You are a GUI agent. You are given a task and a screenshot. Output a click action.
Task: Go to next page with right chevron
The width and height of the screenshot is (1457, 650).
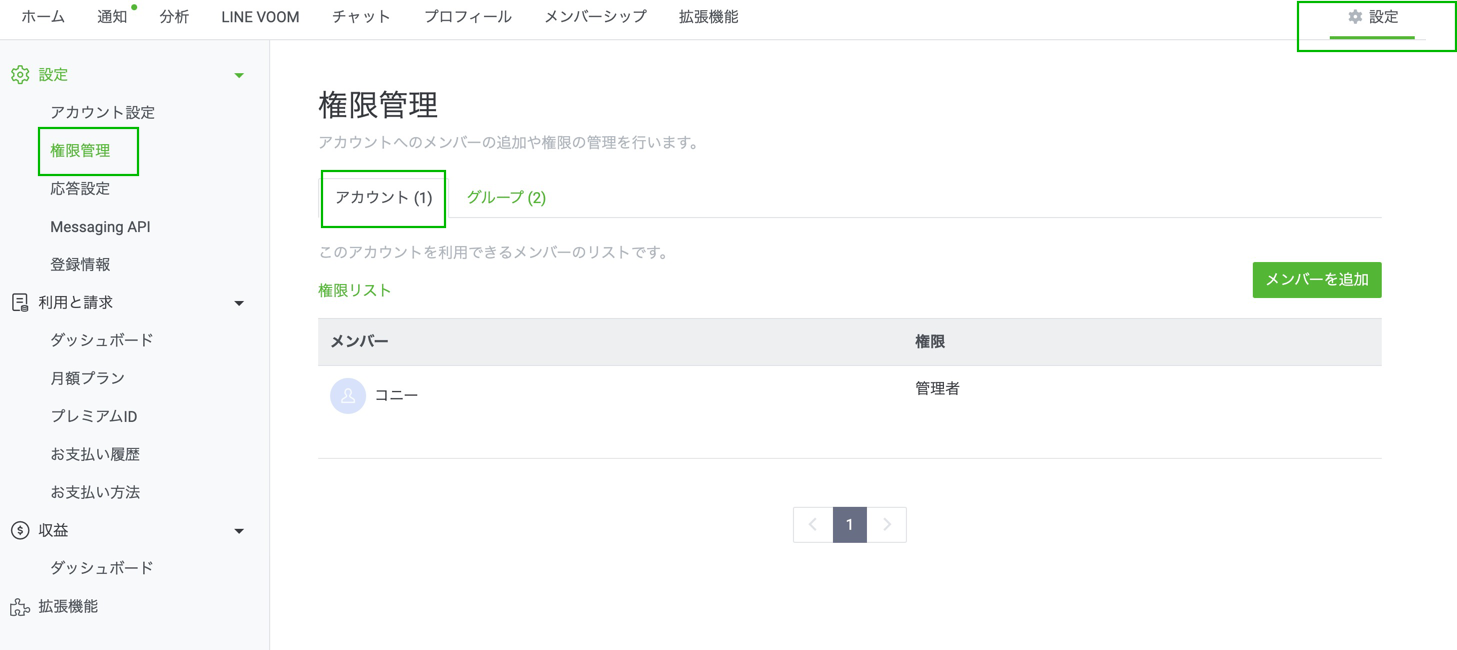(887, 525)
